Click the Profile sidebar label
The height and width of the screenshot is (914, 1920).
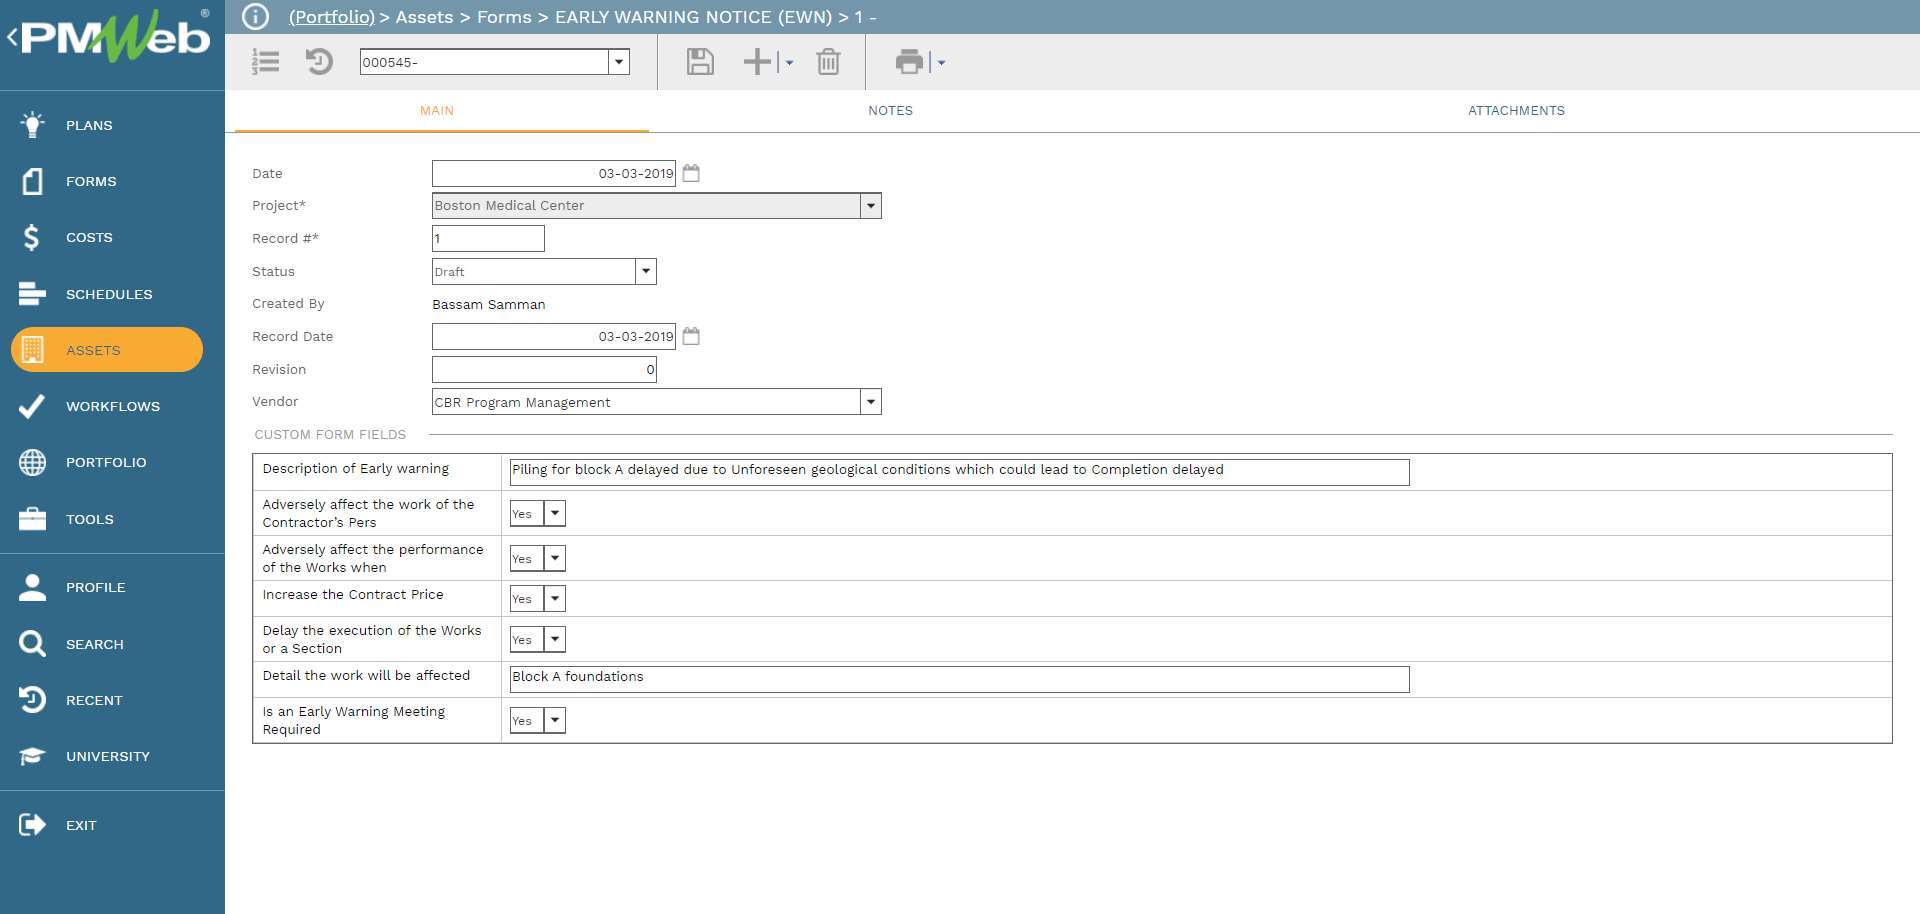[96, 587]
